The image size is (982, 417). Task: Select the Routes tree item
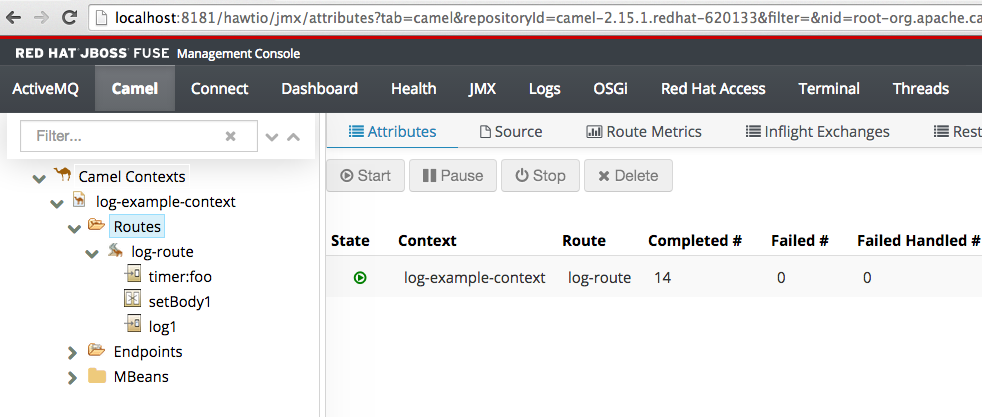137,227
